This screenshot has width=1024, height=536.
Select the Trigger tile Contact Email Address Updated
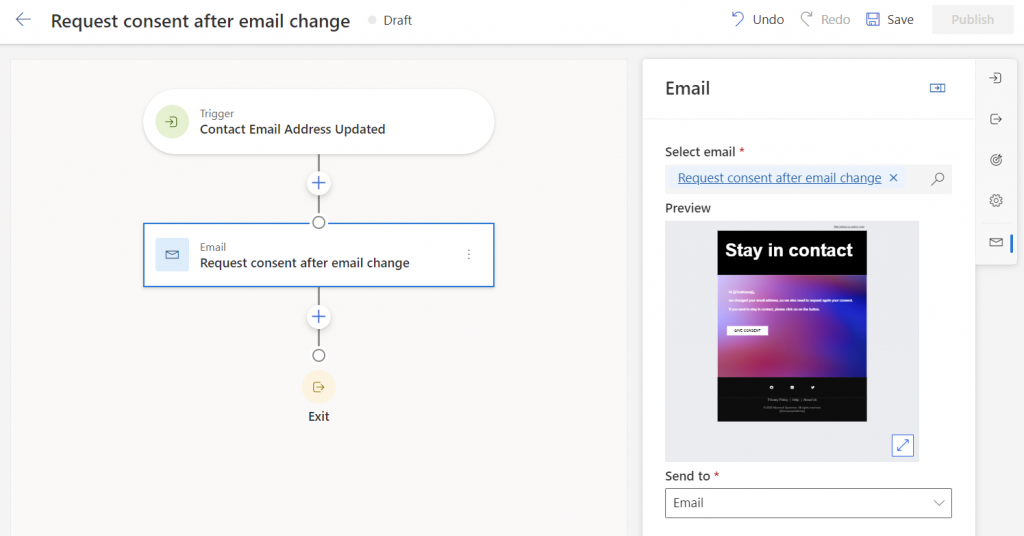click(319, 121)
